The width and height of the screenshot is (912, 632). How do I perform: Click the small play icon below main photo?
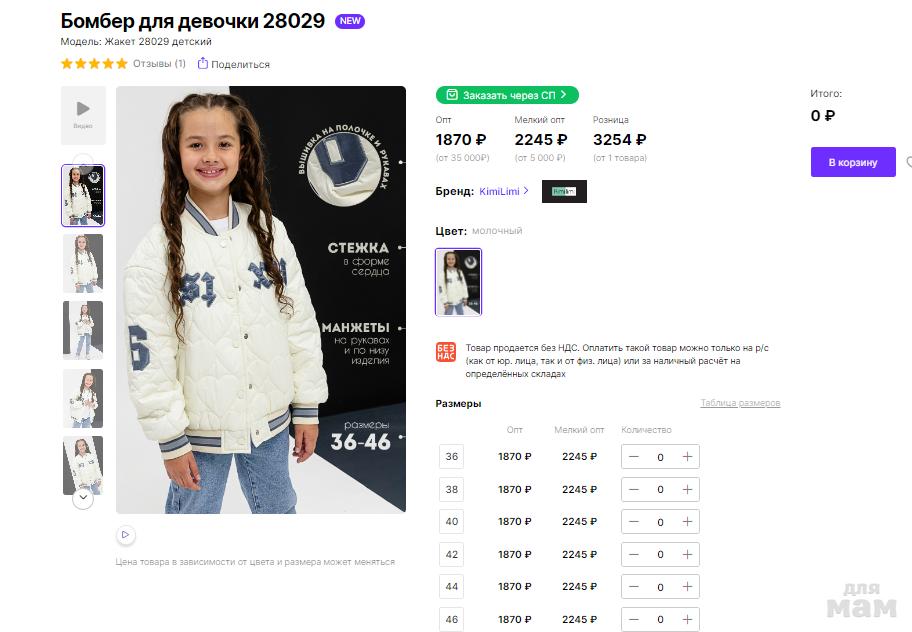coord(126,535)
